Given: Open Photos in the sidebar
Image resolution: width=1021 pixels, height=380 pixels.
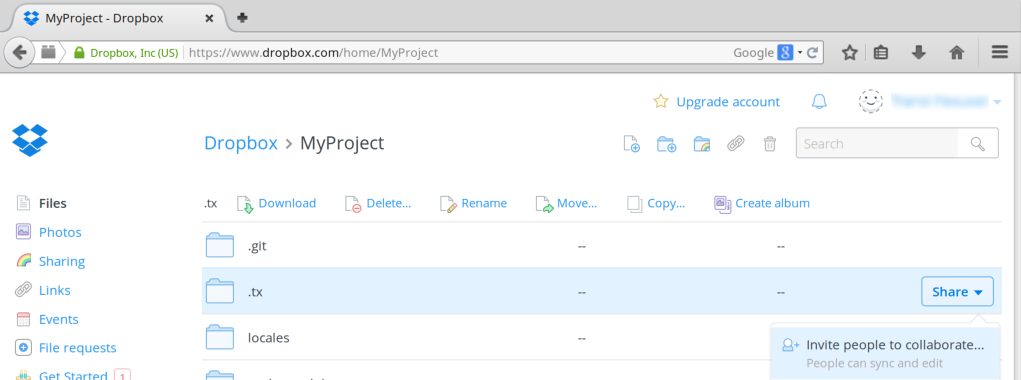Looking at the screenshot, I should click(60, 232).
